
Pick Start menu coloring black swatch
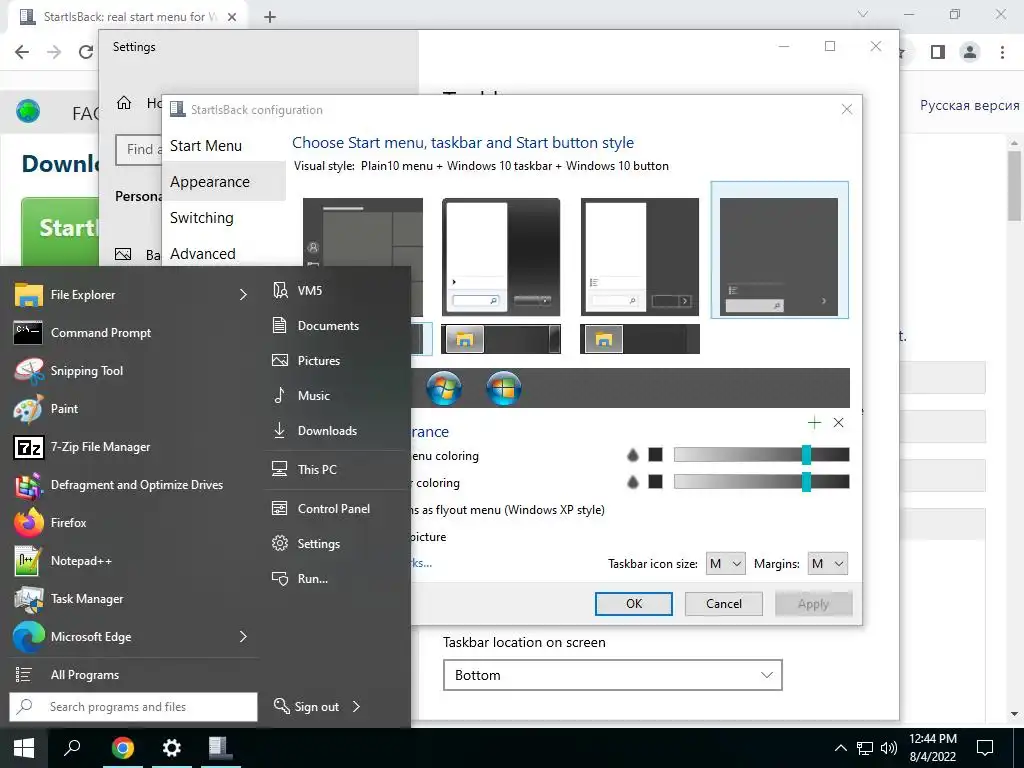[656, 455]
